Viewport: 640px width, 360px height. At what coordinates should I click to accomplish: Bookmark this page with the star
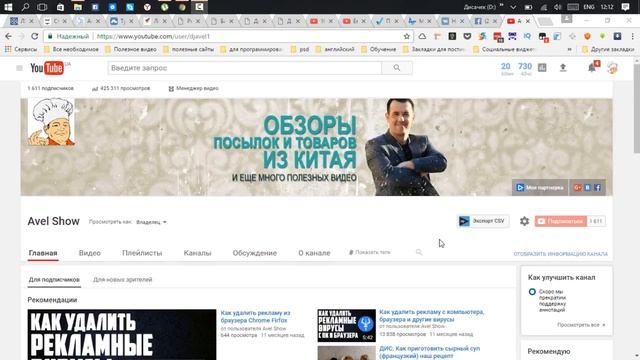click(407, 36)
